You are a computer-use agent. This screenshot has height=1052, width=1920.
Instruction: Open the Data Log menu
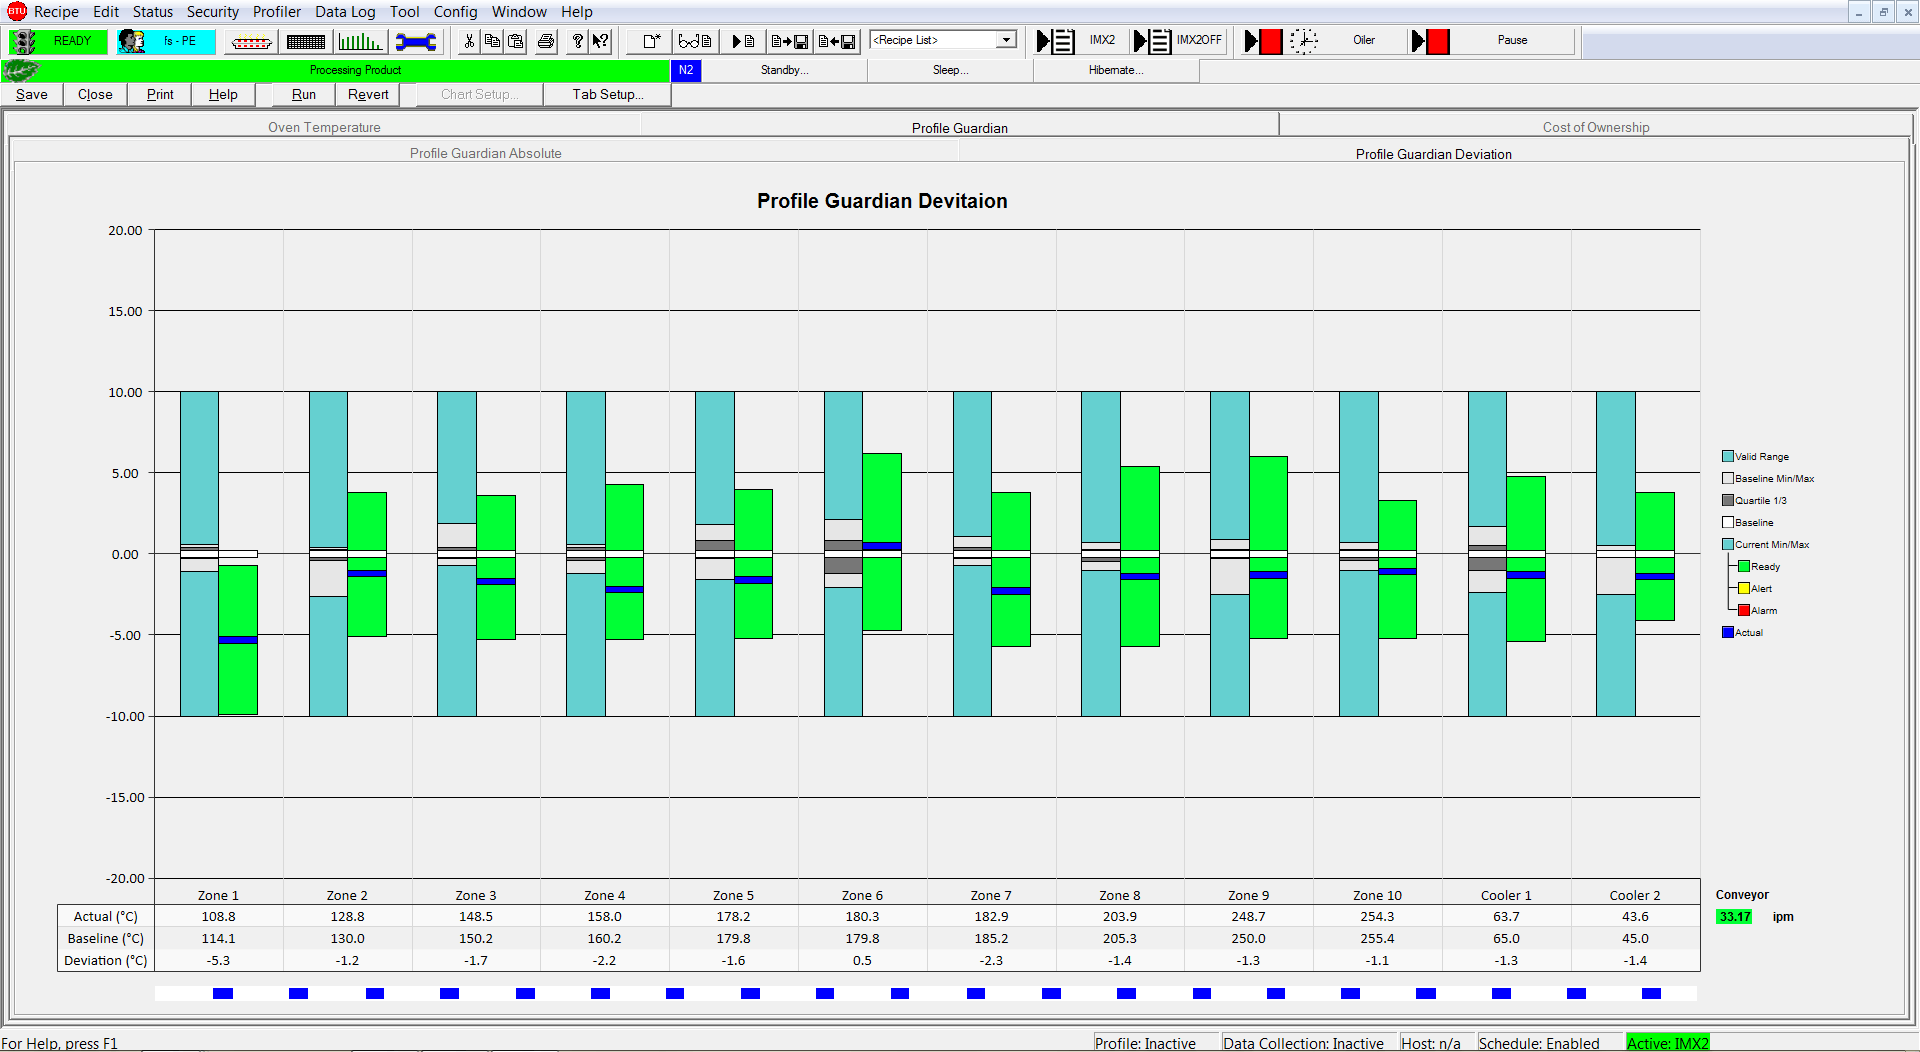345,12
